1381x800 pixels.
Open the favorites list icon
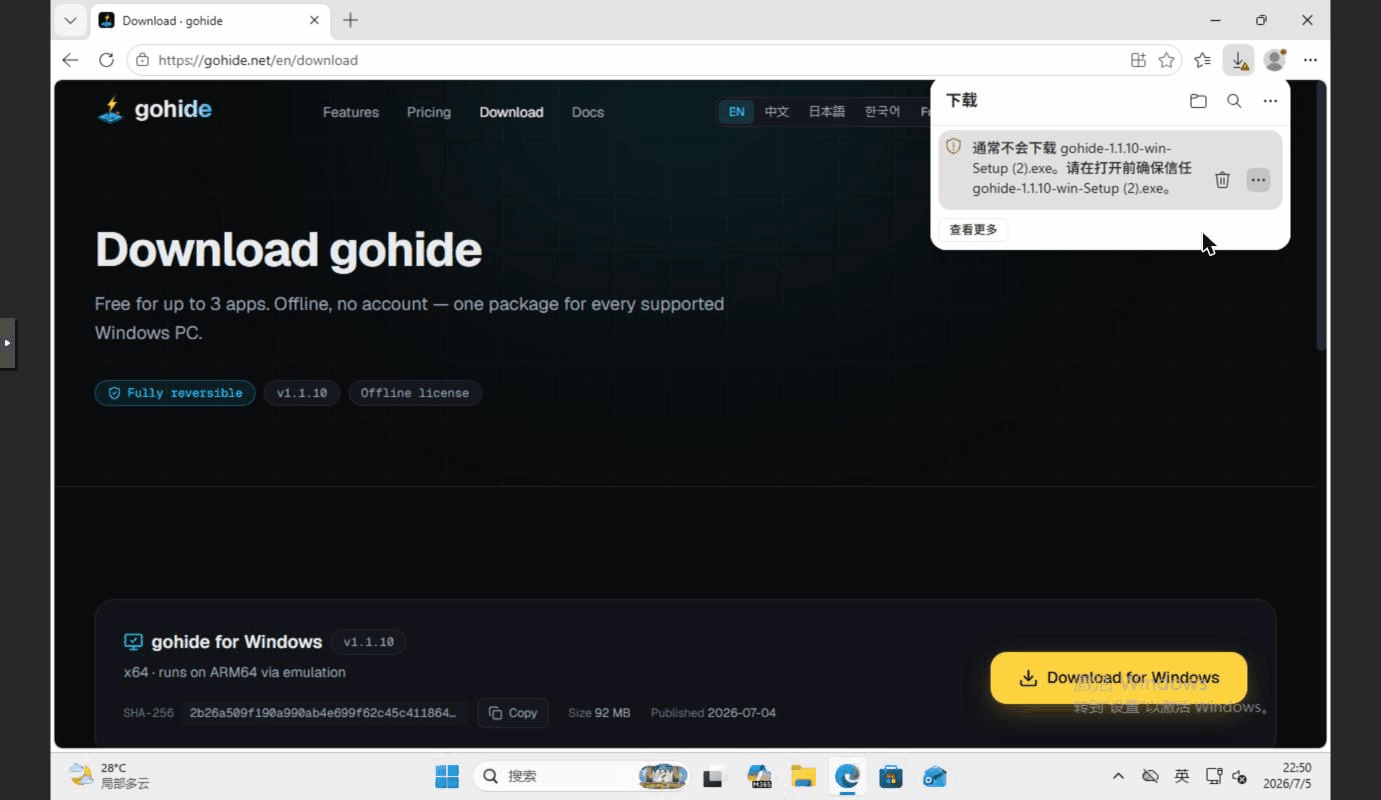1203,60
